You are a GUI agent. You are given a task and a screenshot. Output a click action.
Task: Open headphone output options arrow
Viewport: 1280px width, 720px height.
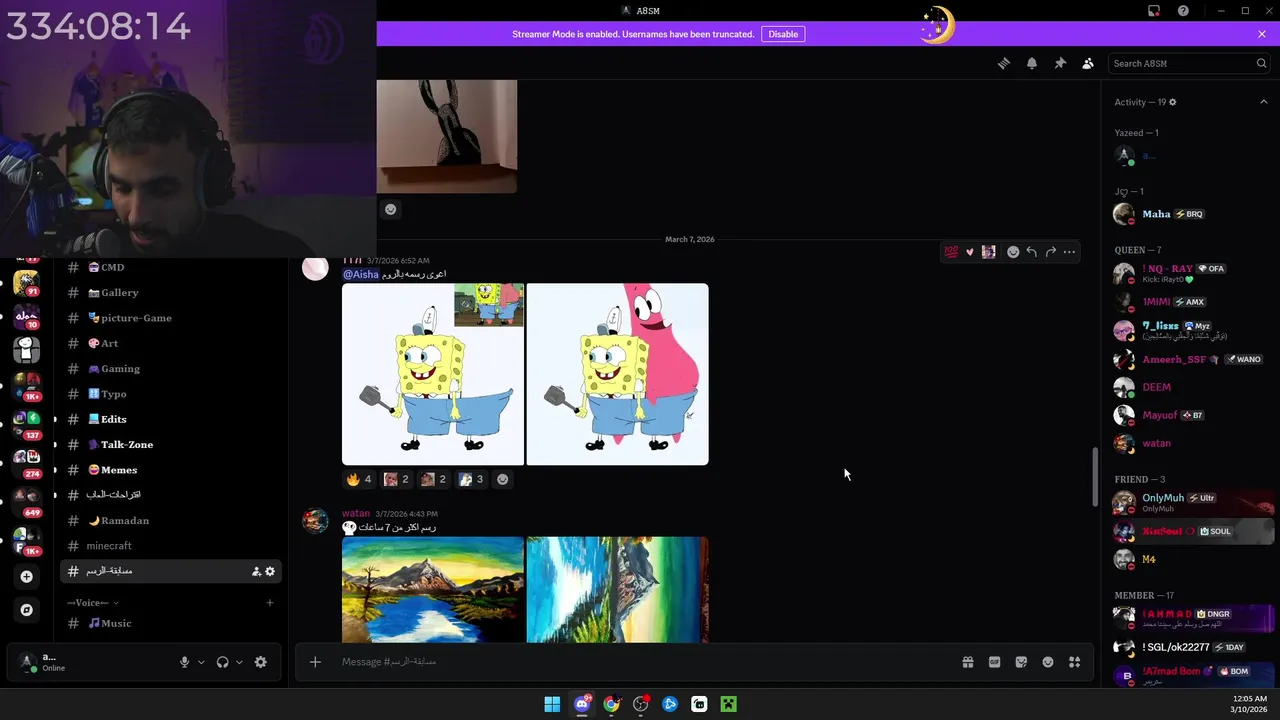pos(239,662)
